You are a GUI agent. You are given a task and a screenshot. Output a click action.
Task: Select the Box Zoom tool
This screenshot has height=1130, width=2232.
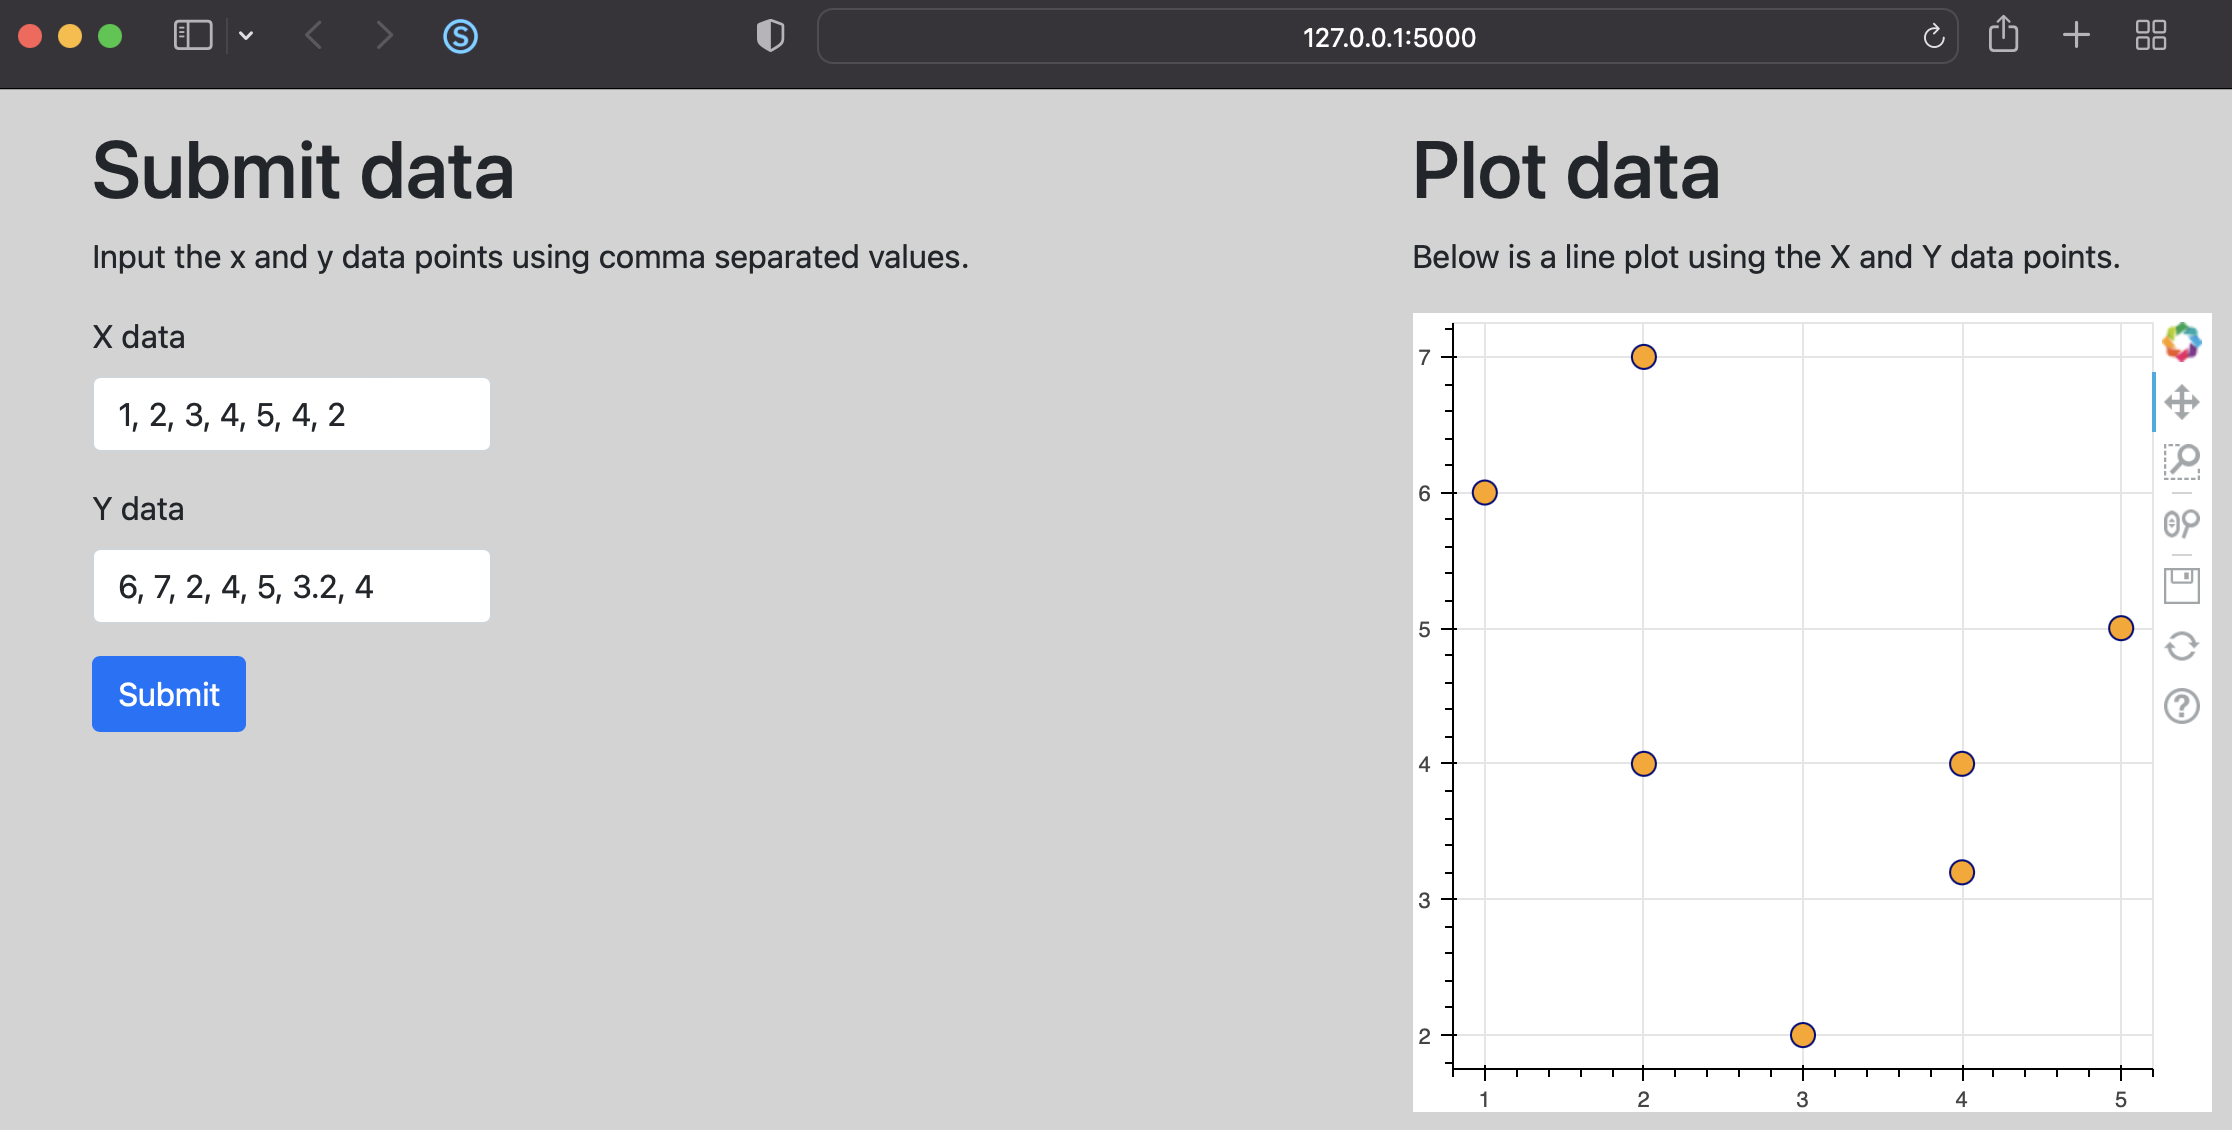[2181, 462]
